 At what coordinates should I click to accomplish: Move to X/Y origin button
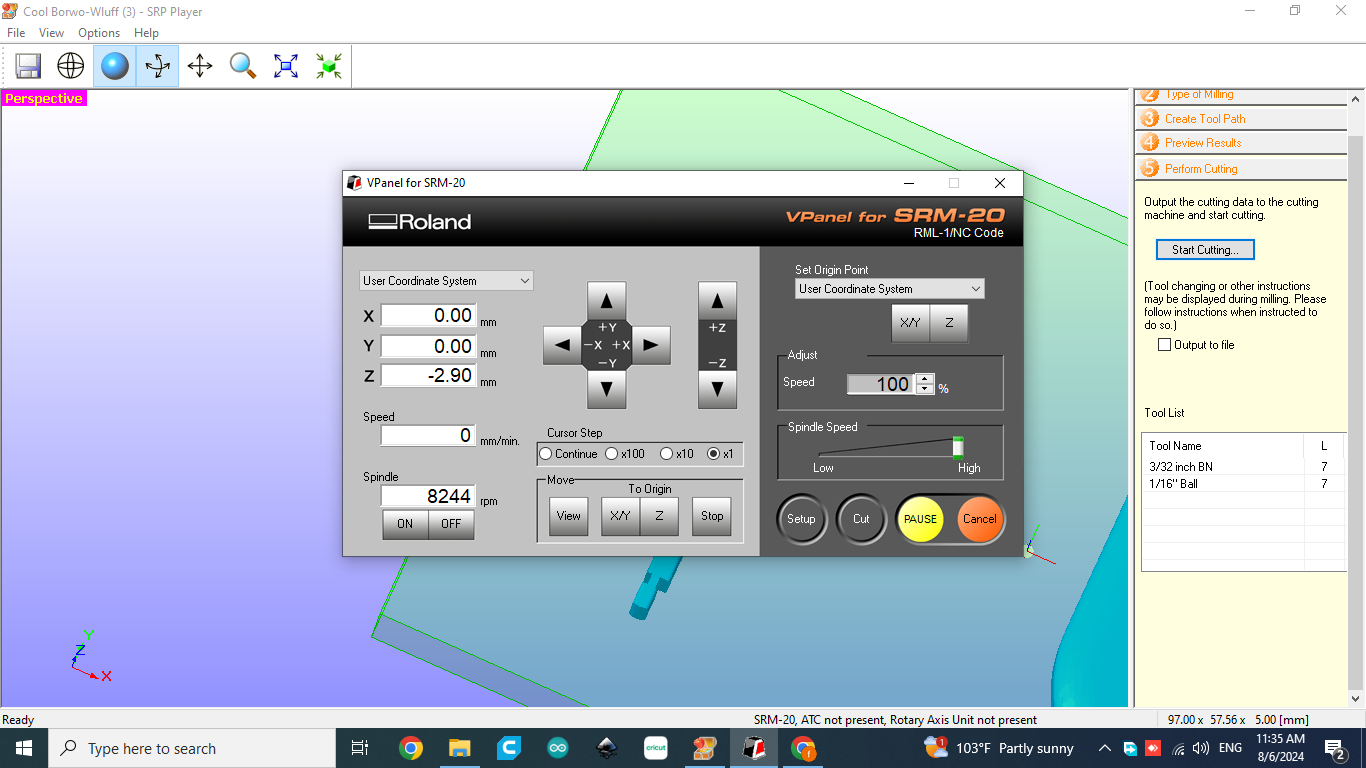621,516
